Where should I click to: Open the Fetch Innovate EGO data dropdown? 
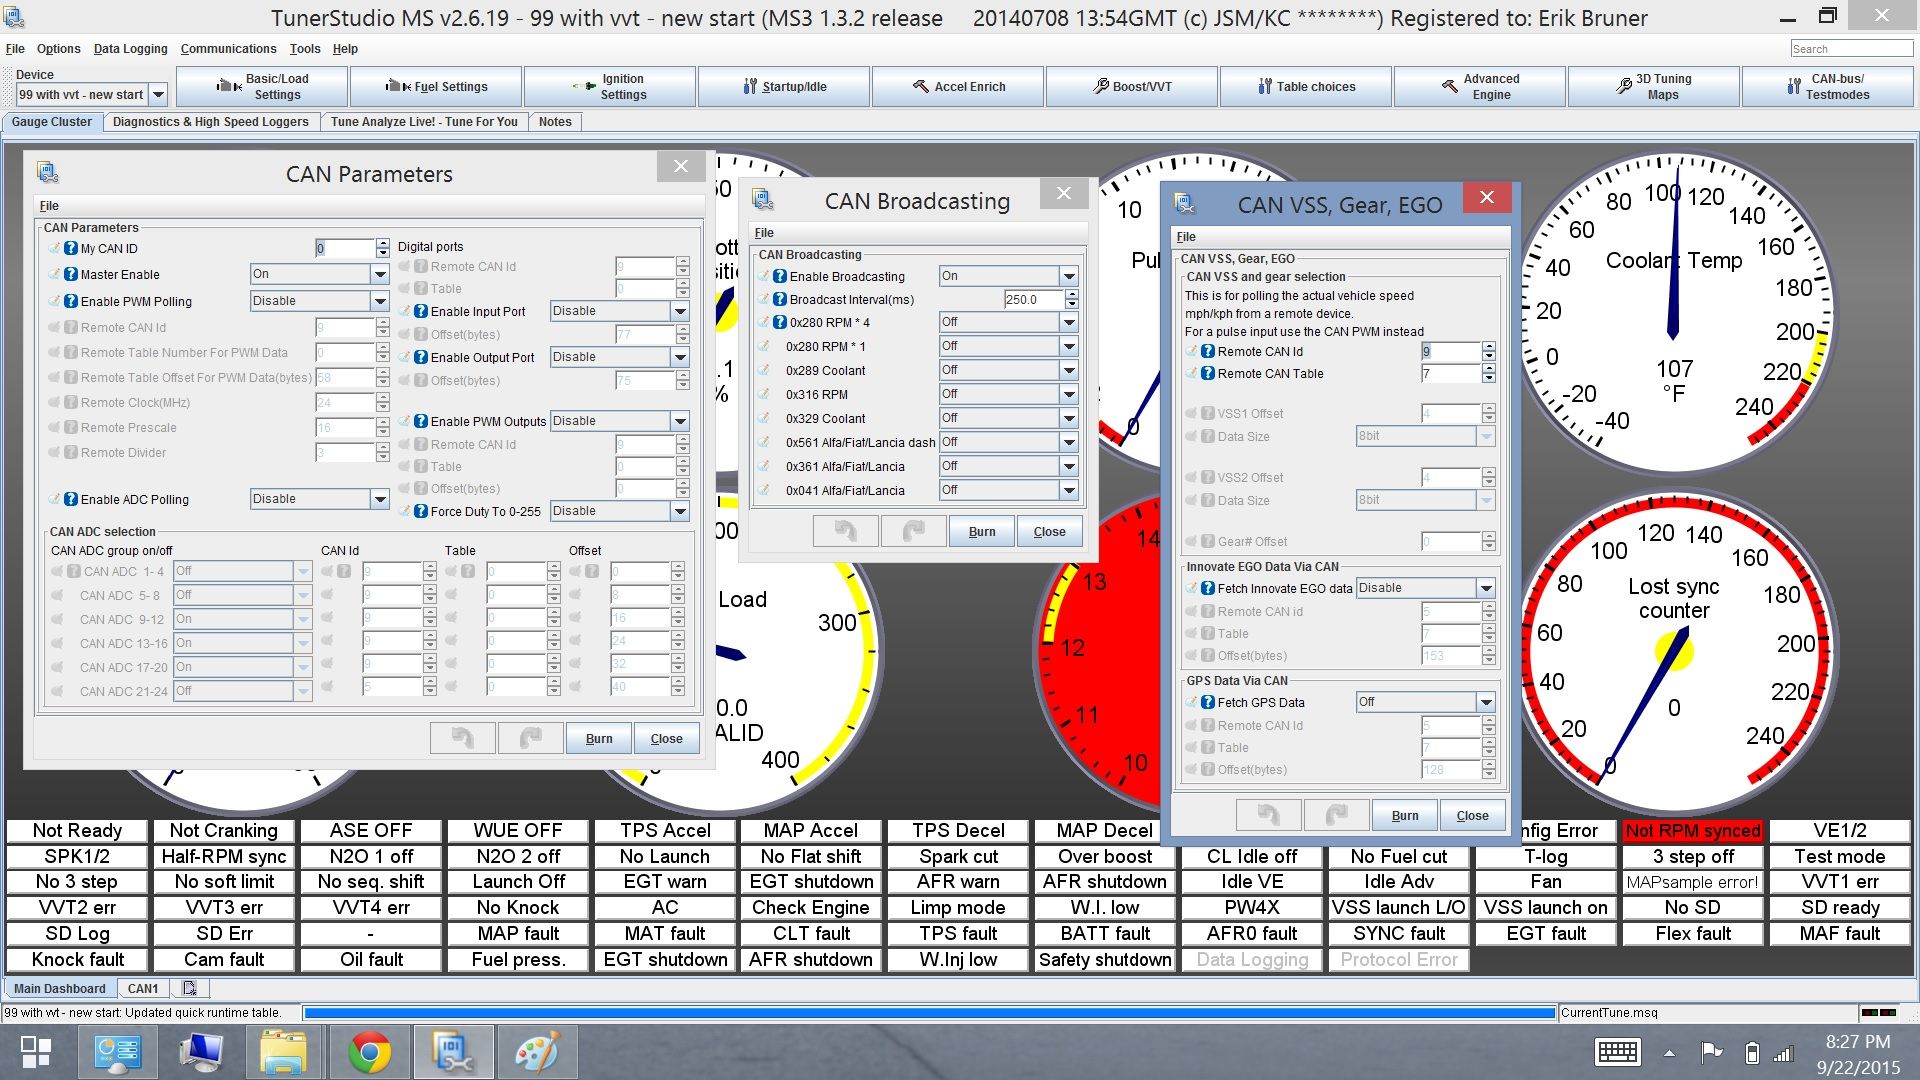(1485, 588)
